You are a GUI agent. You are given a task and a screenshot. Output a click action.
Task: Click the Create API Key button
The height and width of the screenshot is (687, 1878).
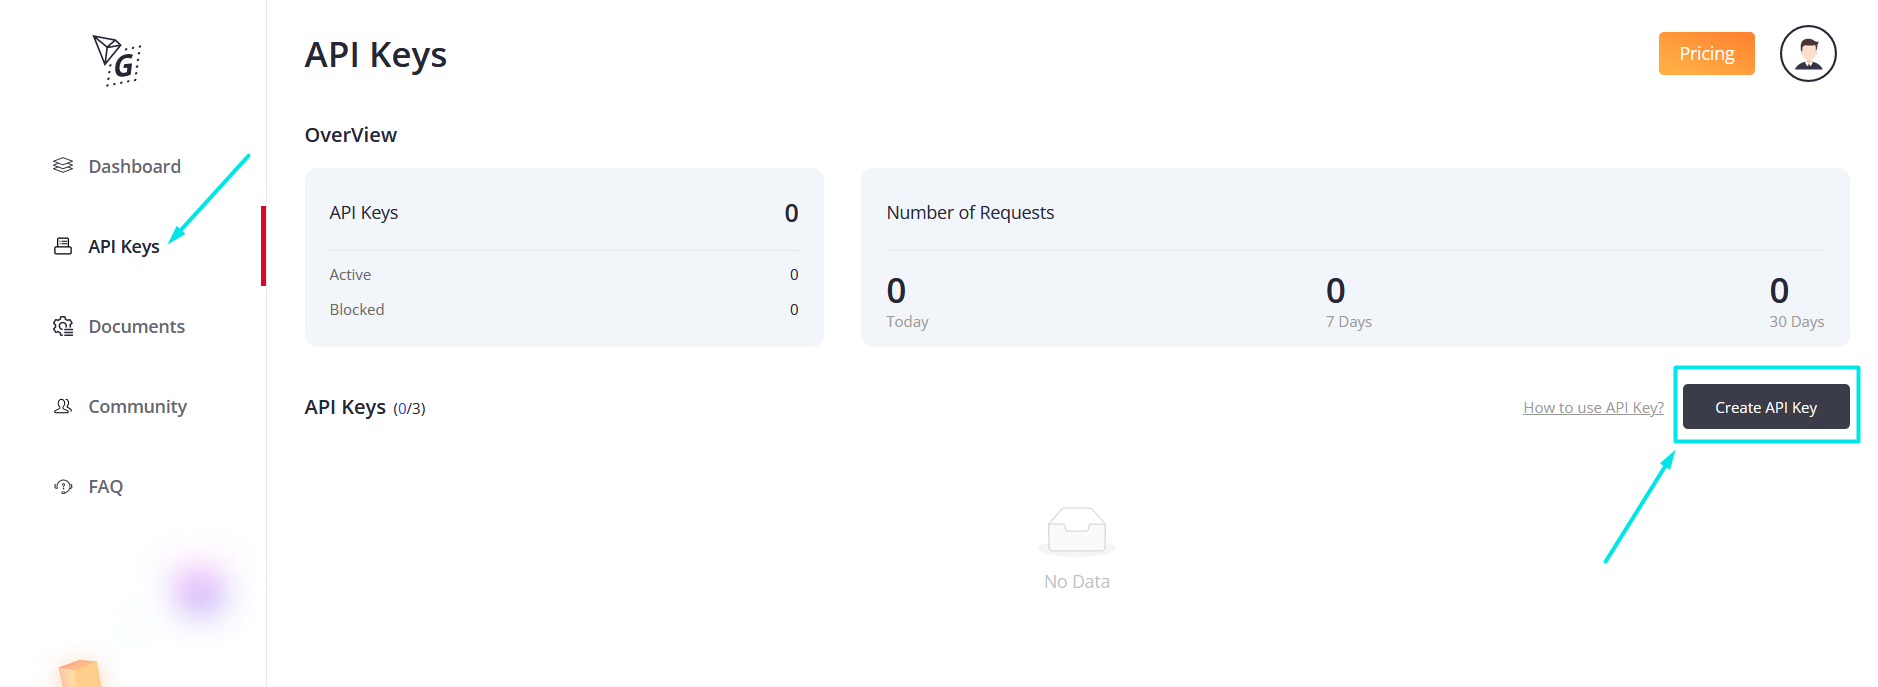[x=1766, y=407]
